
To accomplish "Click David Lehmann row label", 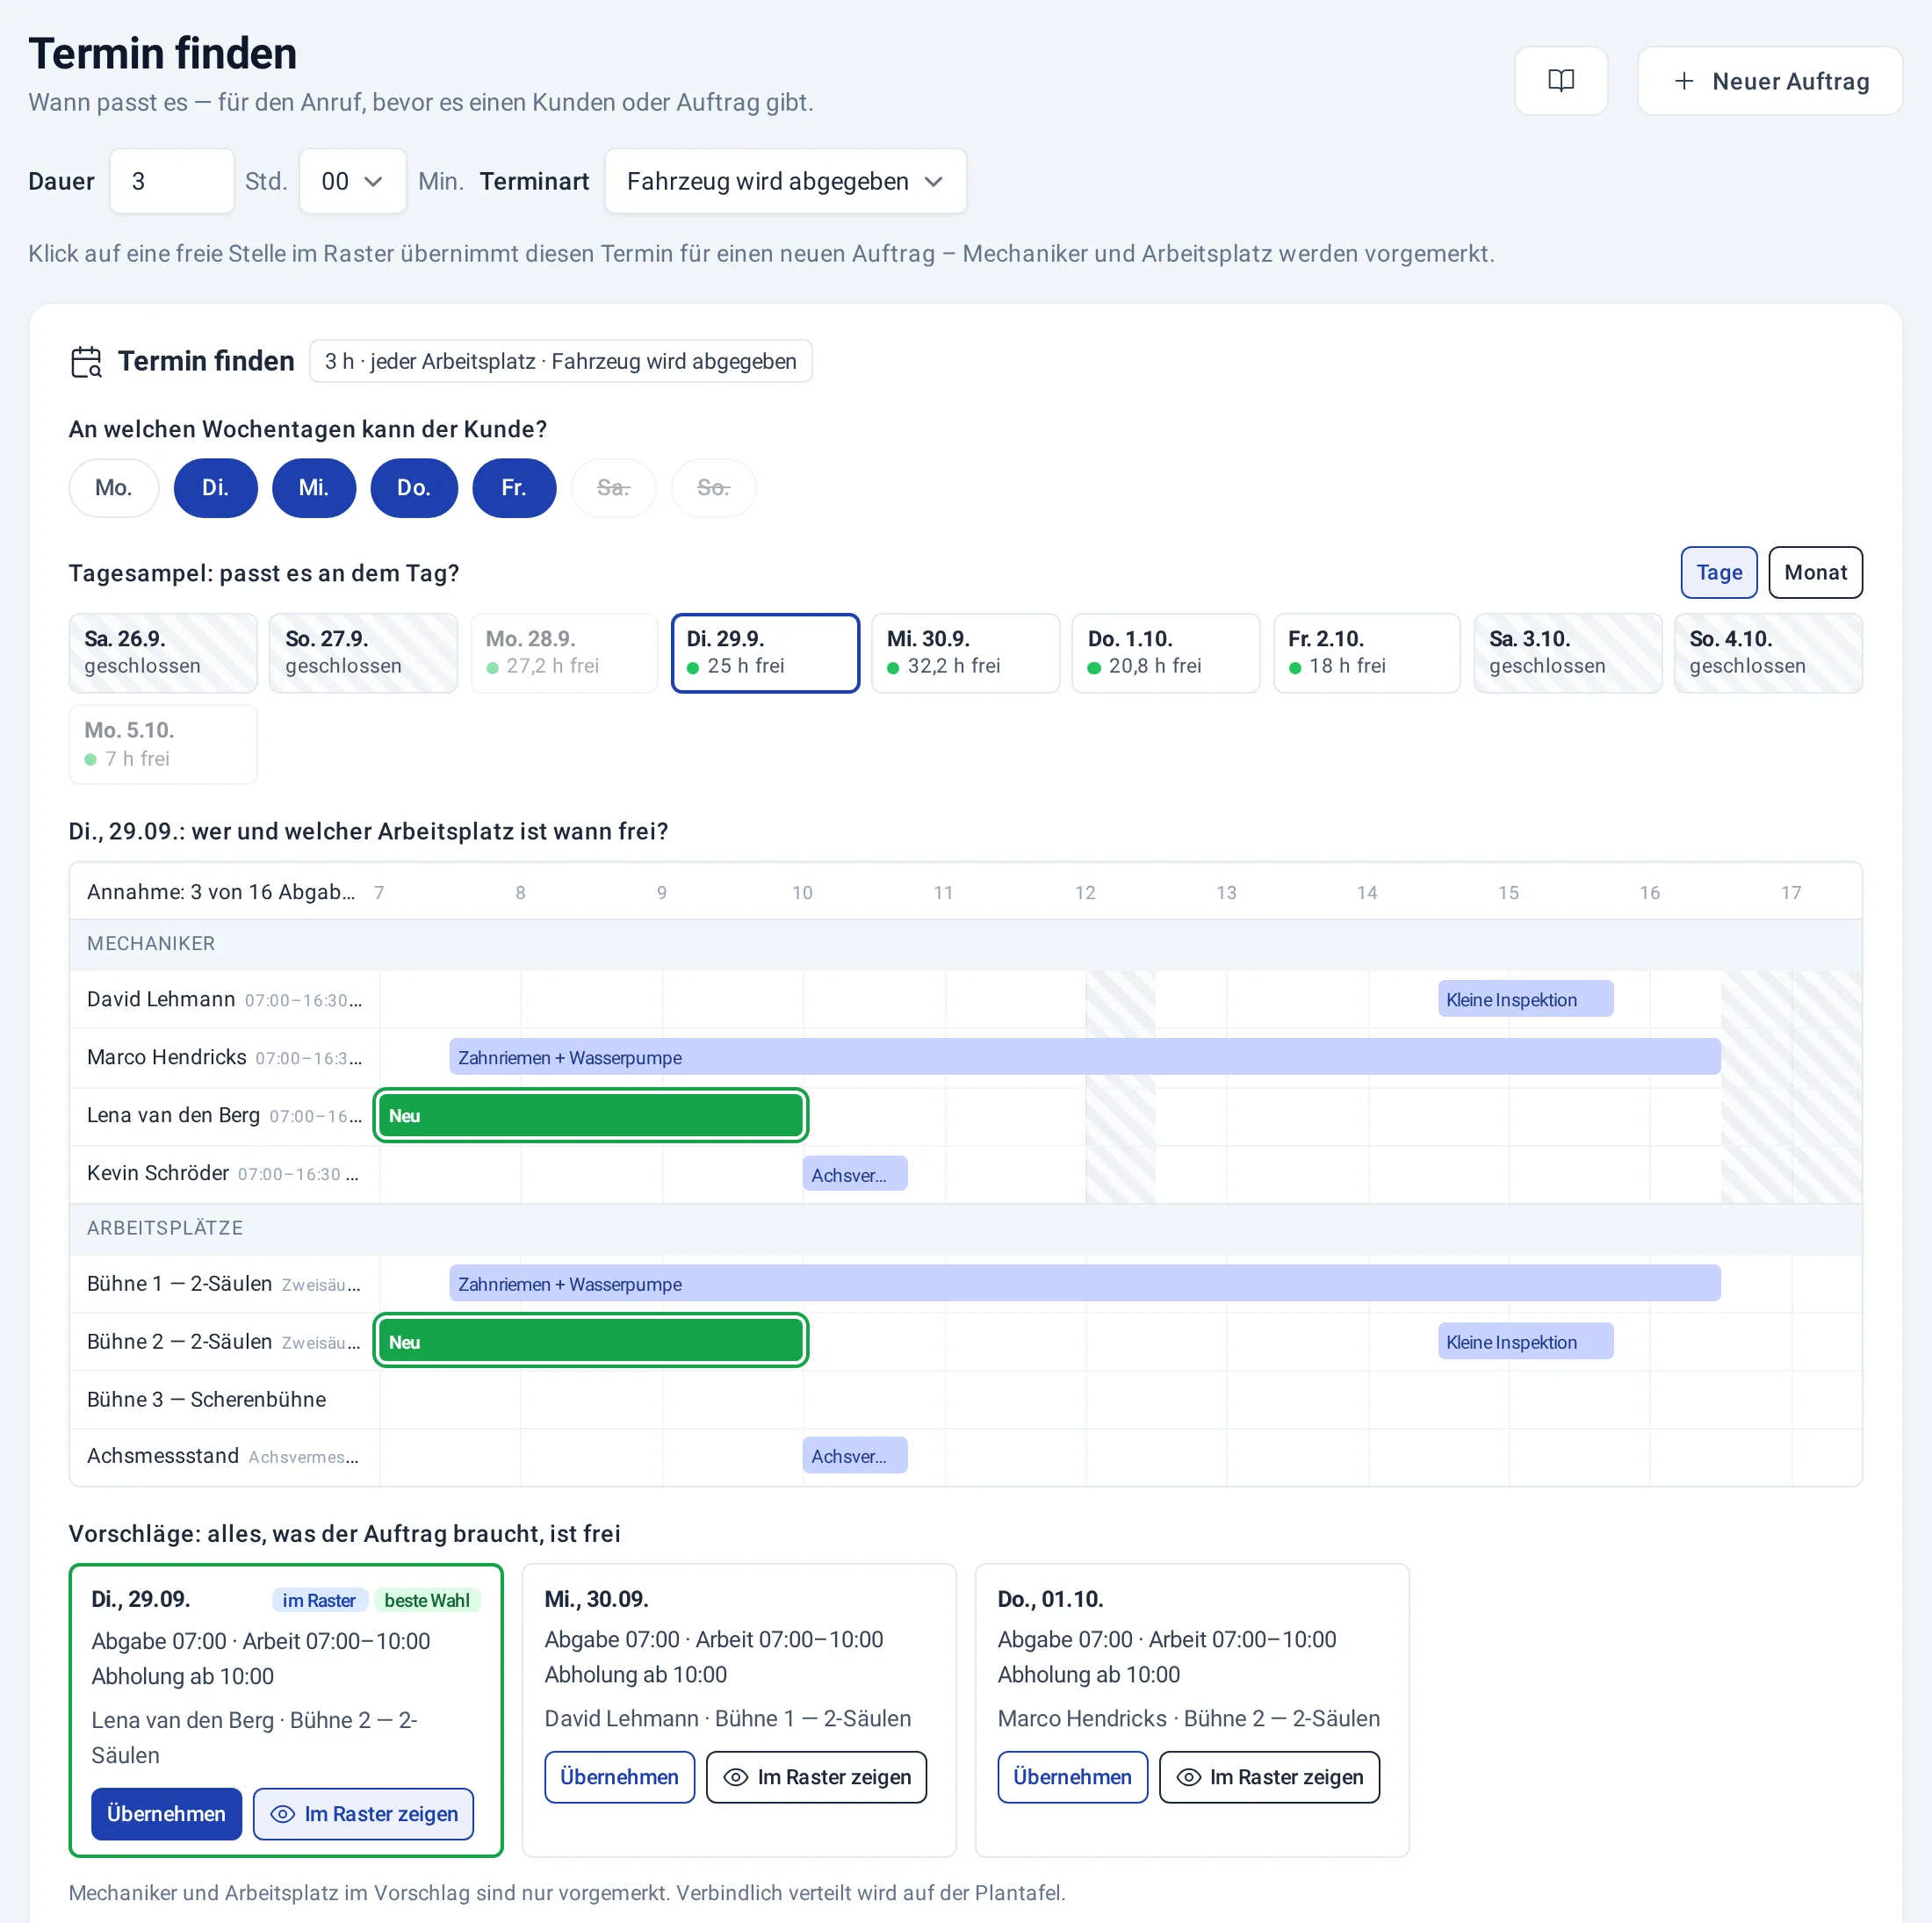I will 161,999.
